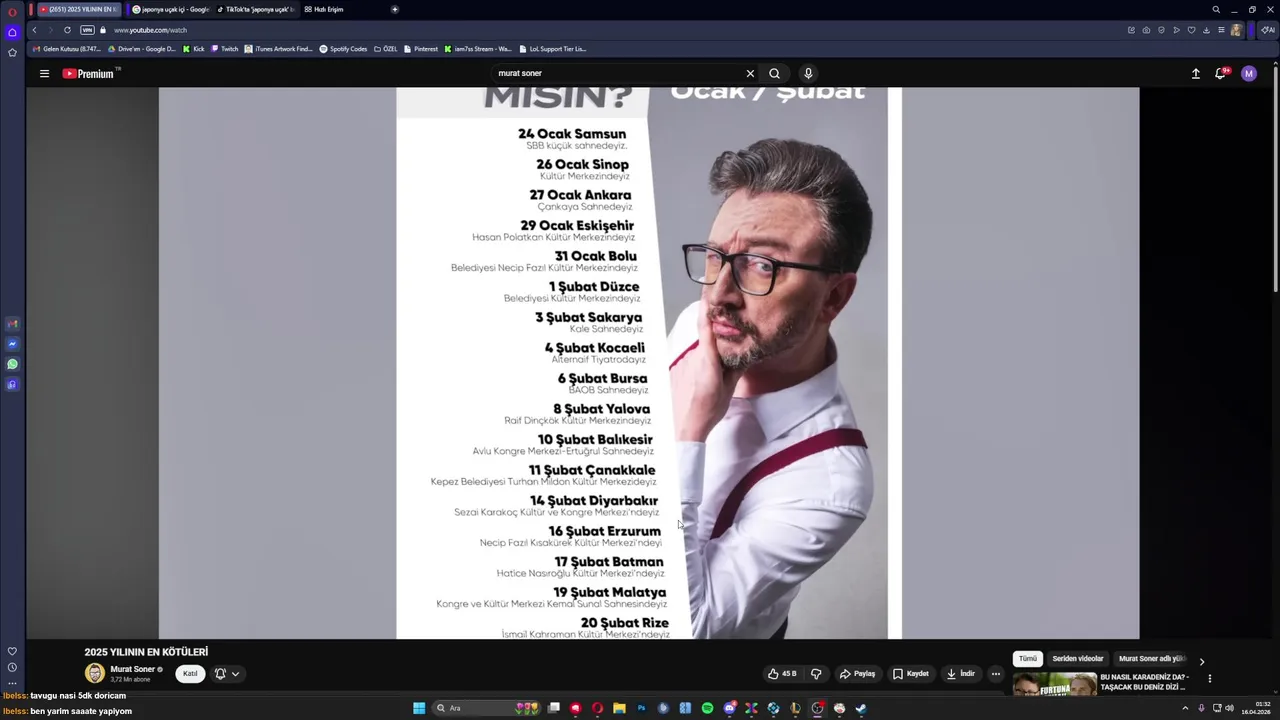Toggle the Opera VPN badge
Image resolution: width=1280 pixels, height=720 pixels.
(x=87, y=30)
